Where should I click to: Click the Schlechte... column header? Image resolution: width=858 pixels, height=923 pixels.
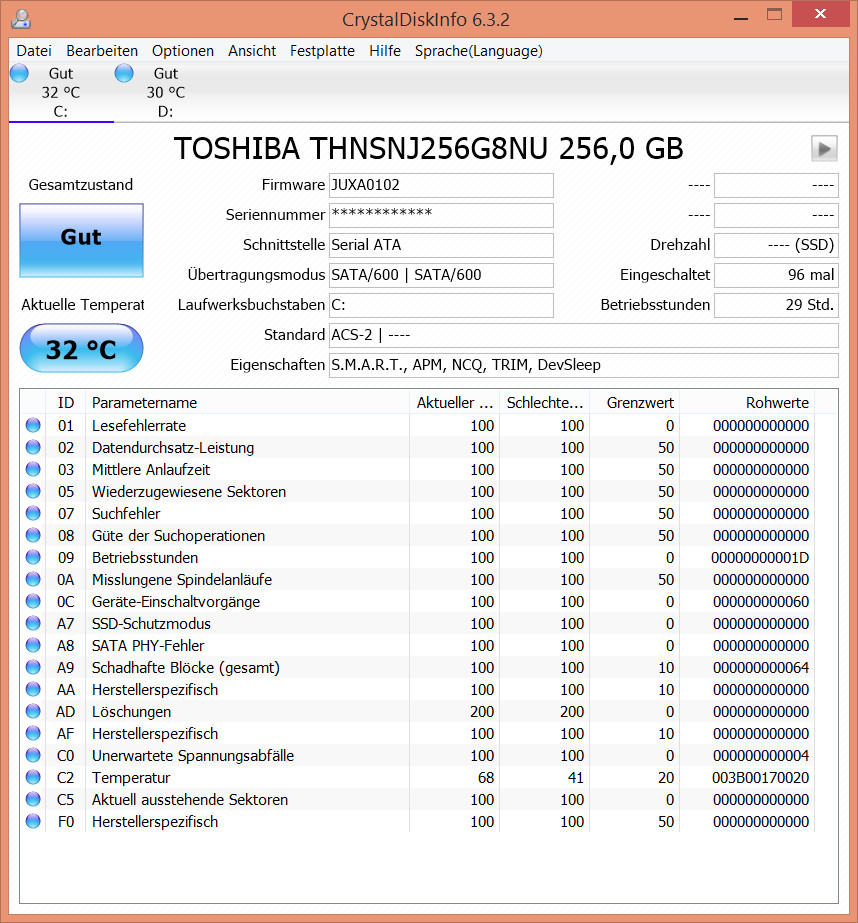click(x=544, y=403)
